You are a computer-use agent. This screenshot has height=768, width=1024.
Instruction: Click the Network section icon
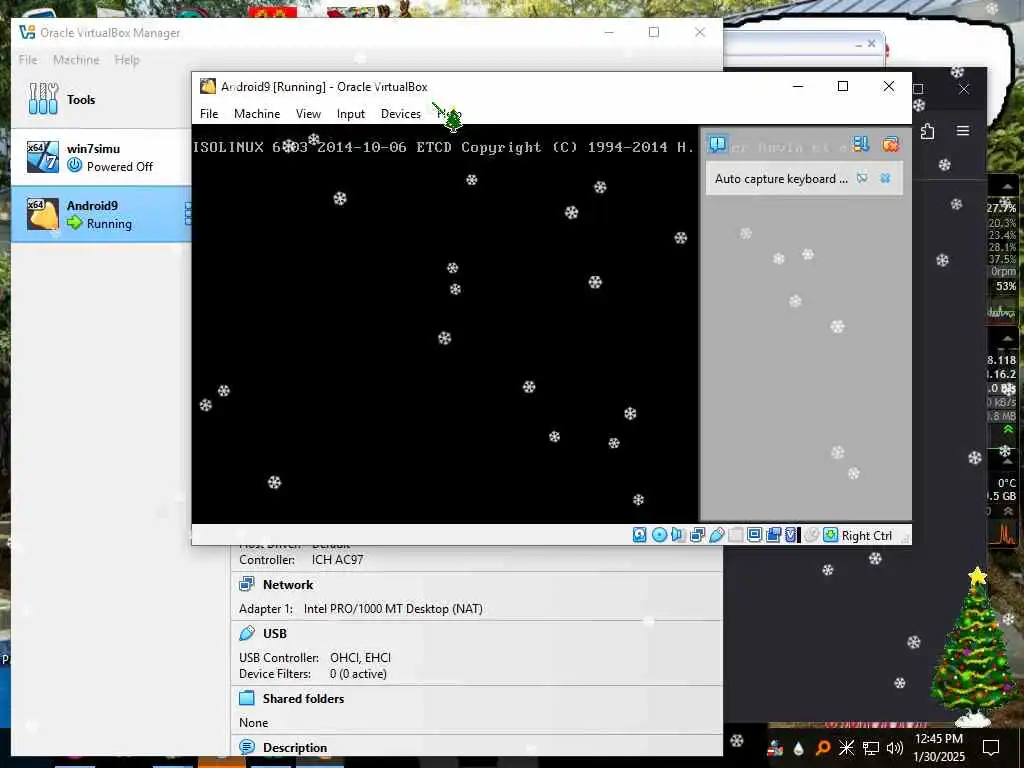coord(247,584)
